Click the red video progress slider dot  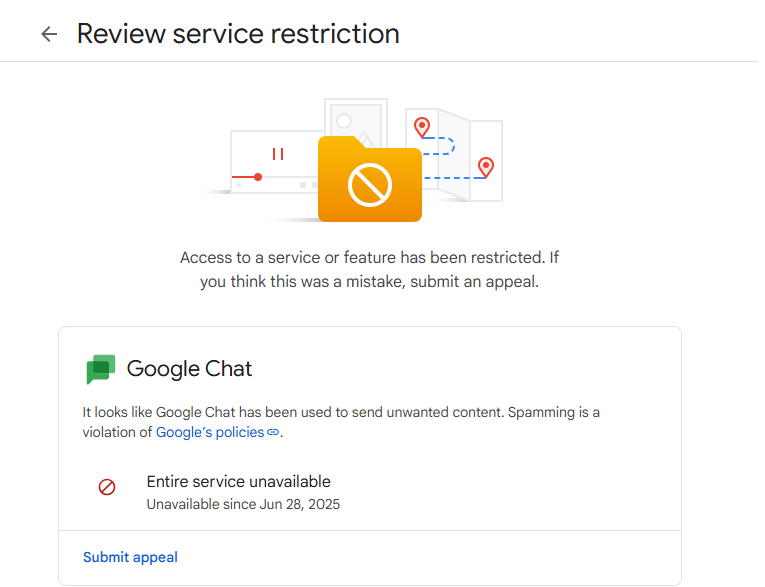click(258, 177)
